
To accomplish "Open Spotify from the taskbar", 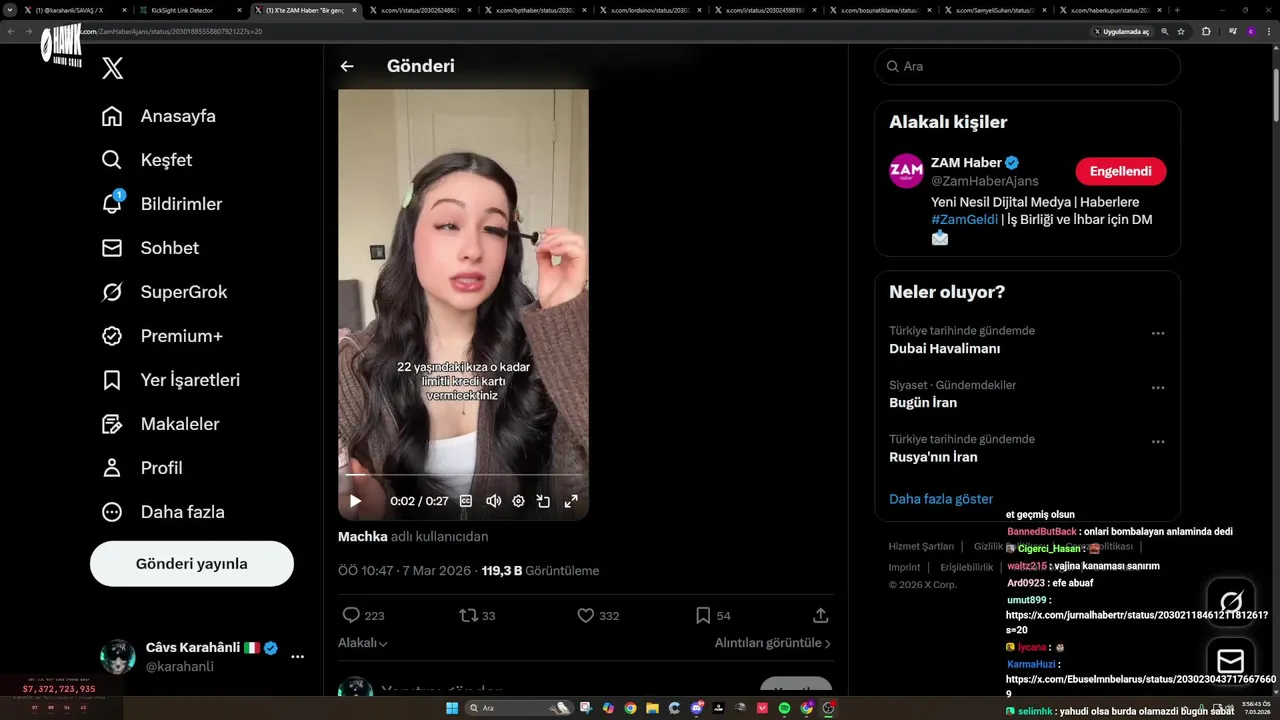I will pos(784,708).
